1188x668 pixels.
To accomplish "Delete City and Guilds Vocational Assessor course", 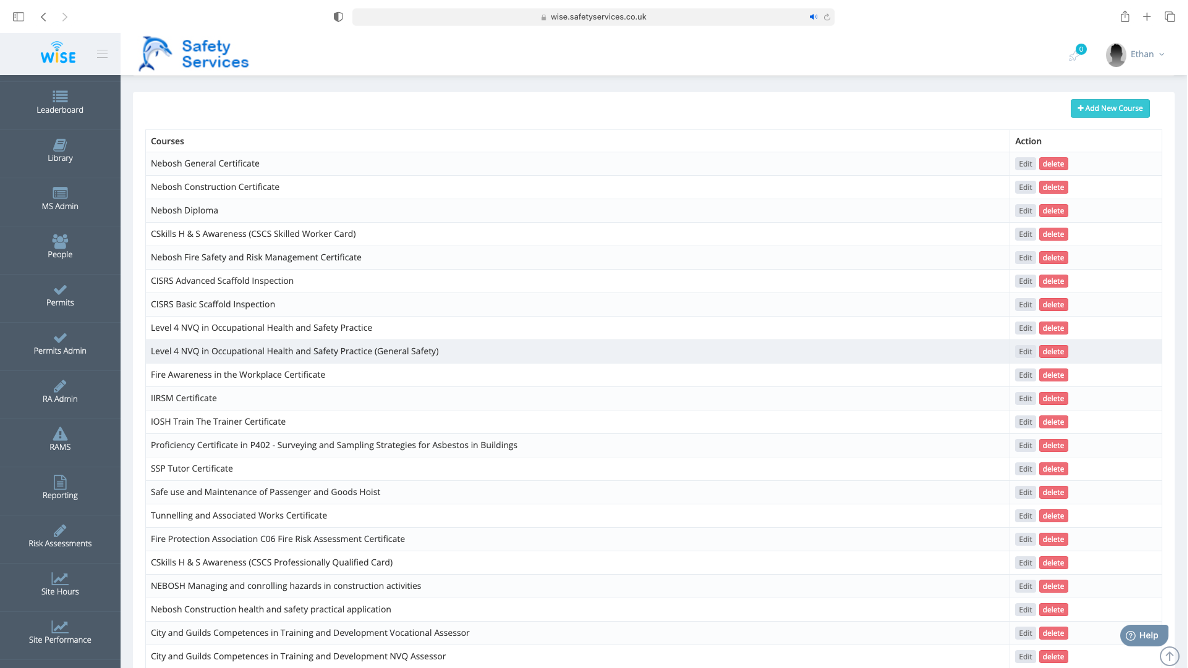I will click(x=1053, y=633).
